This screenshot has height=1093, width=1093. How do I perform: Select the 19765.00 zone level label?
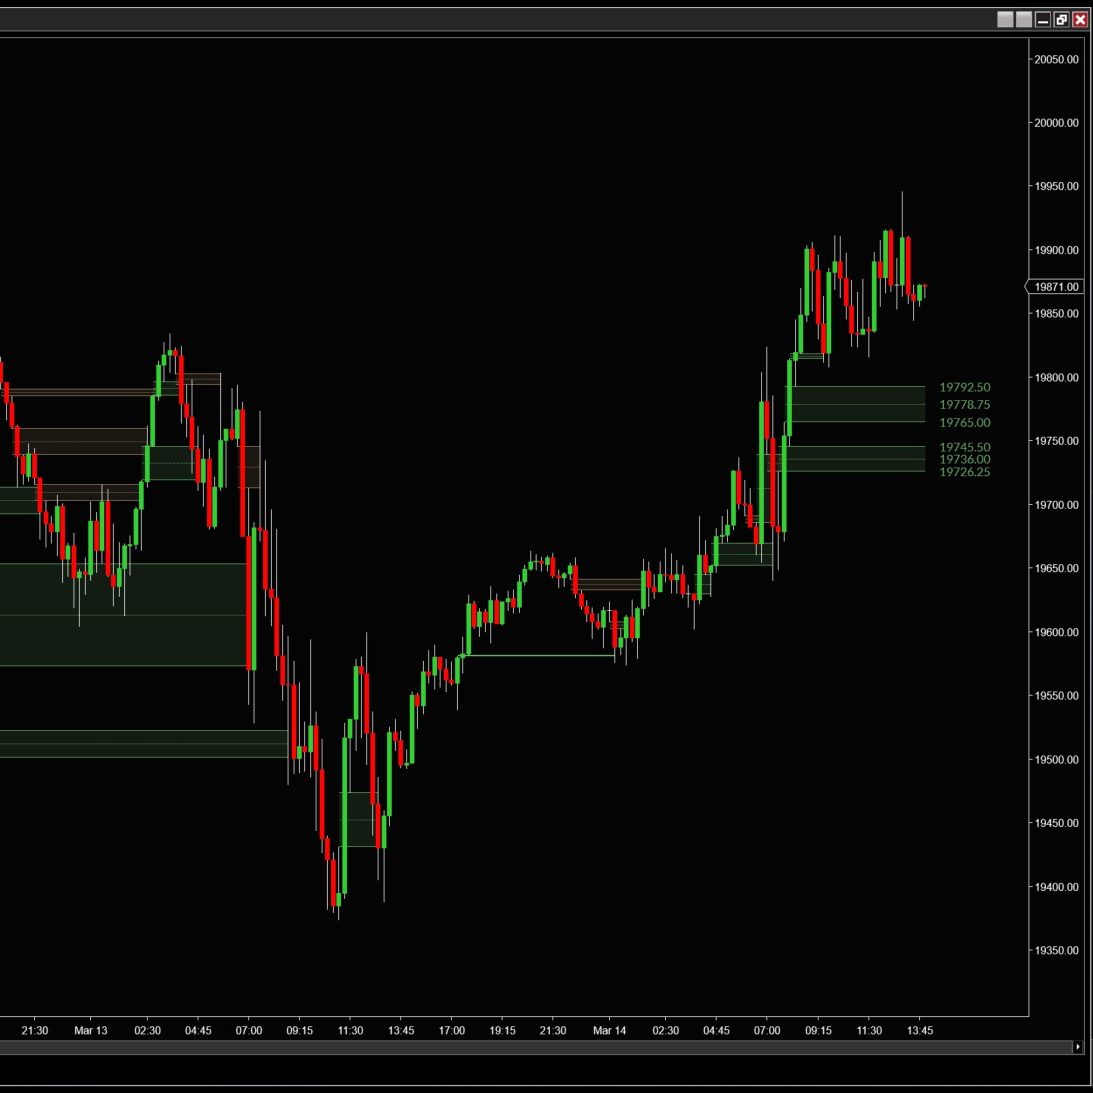click(x=964, y=423)
